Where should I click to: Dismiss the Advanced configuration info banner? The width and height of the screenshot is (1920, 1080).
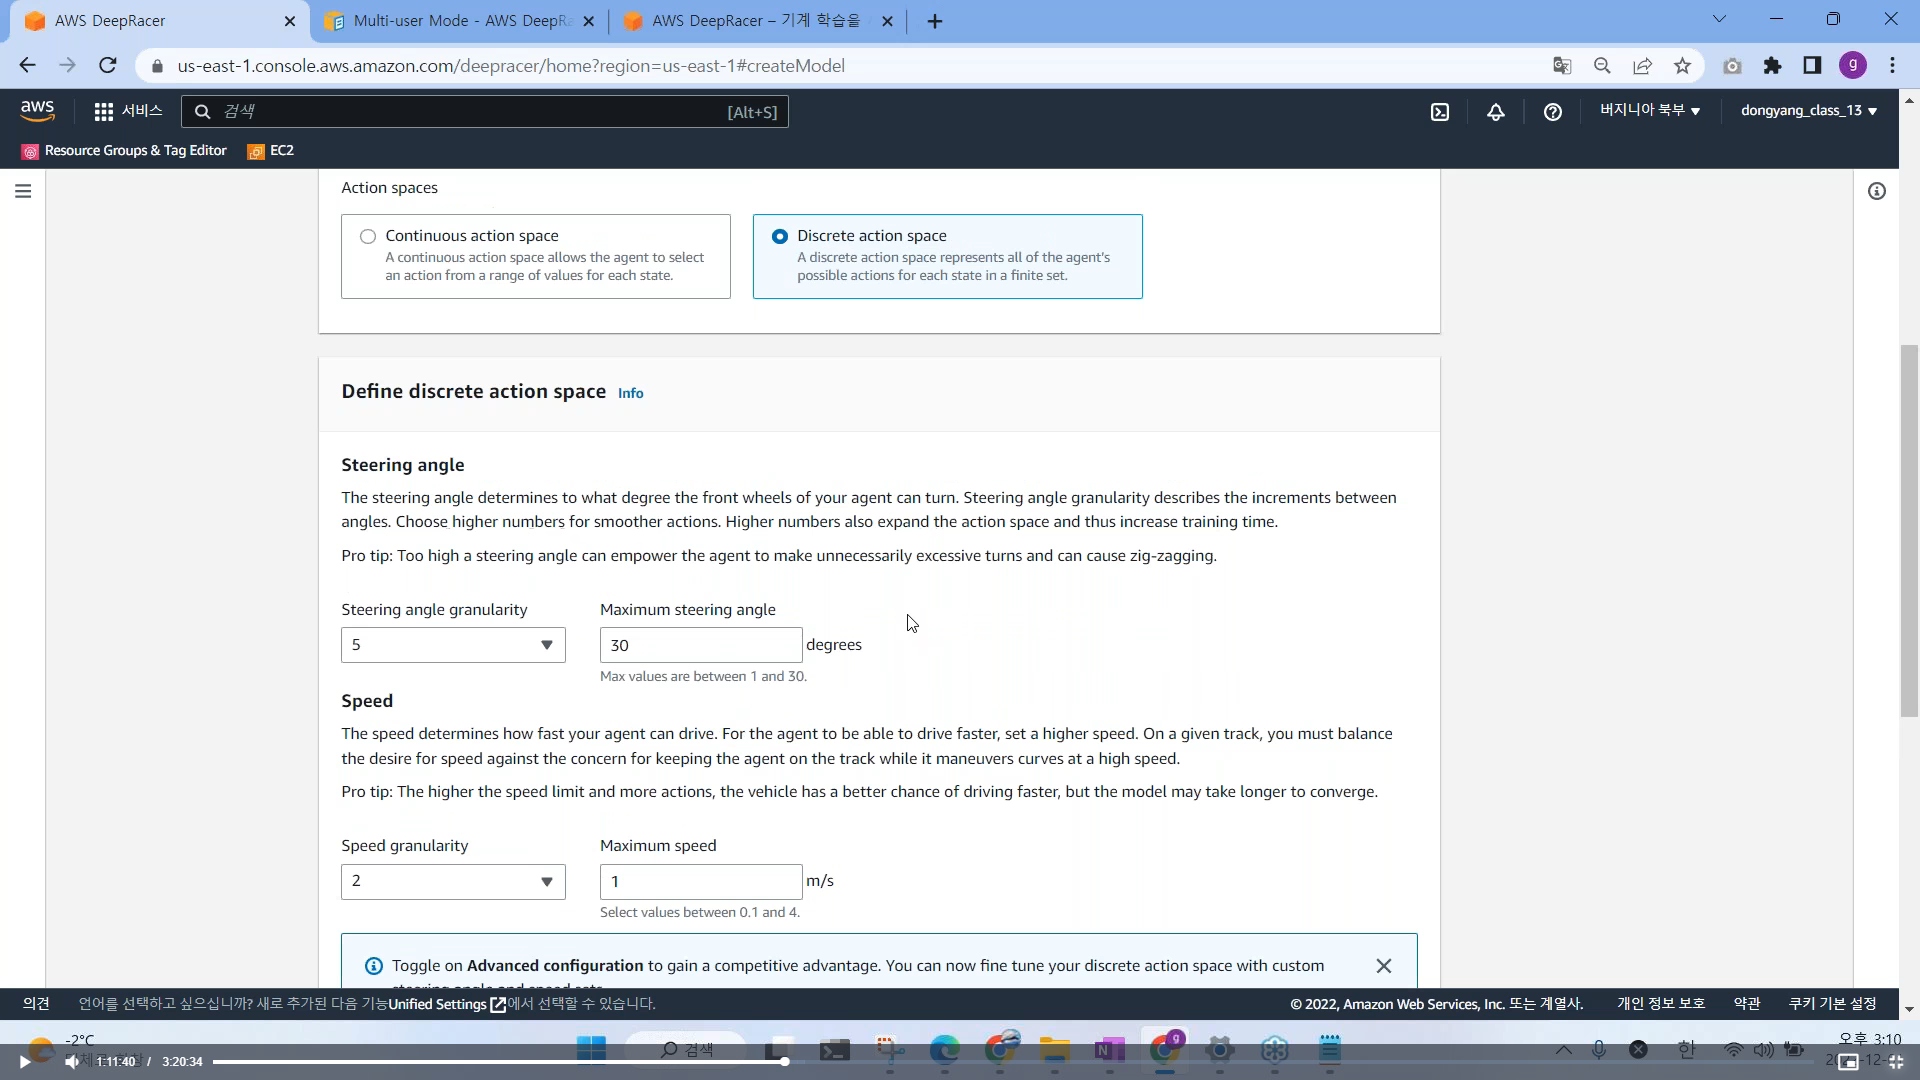pyautogui.click(x=1384, y=966)
